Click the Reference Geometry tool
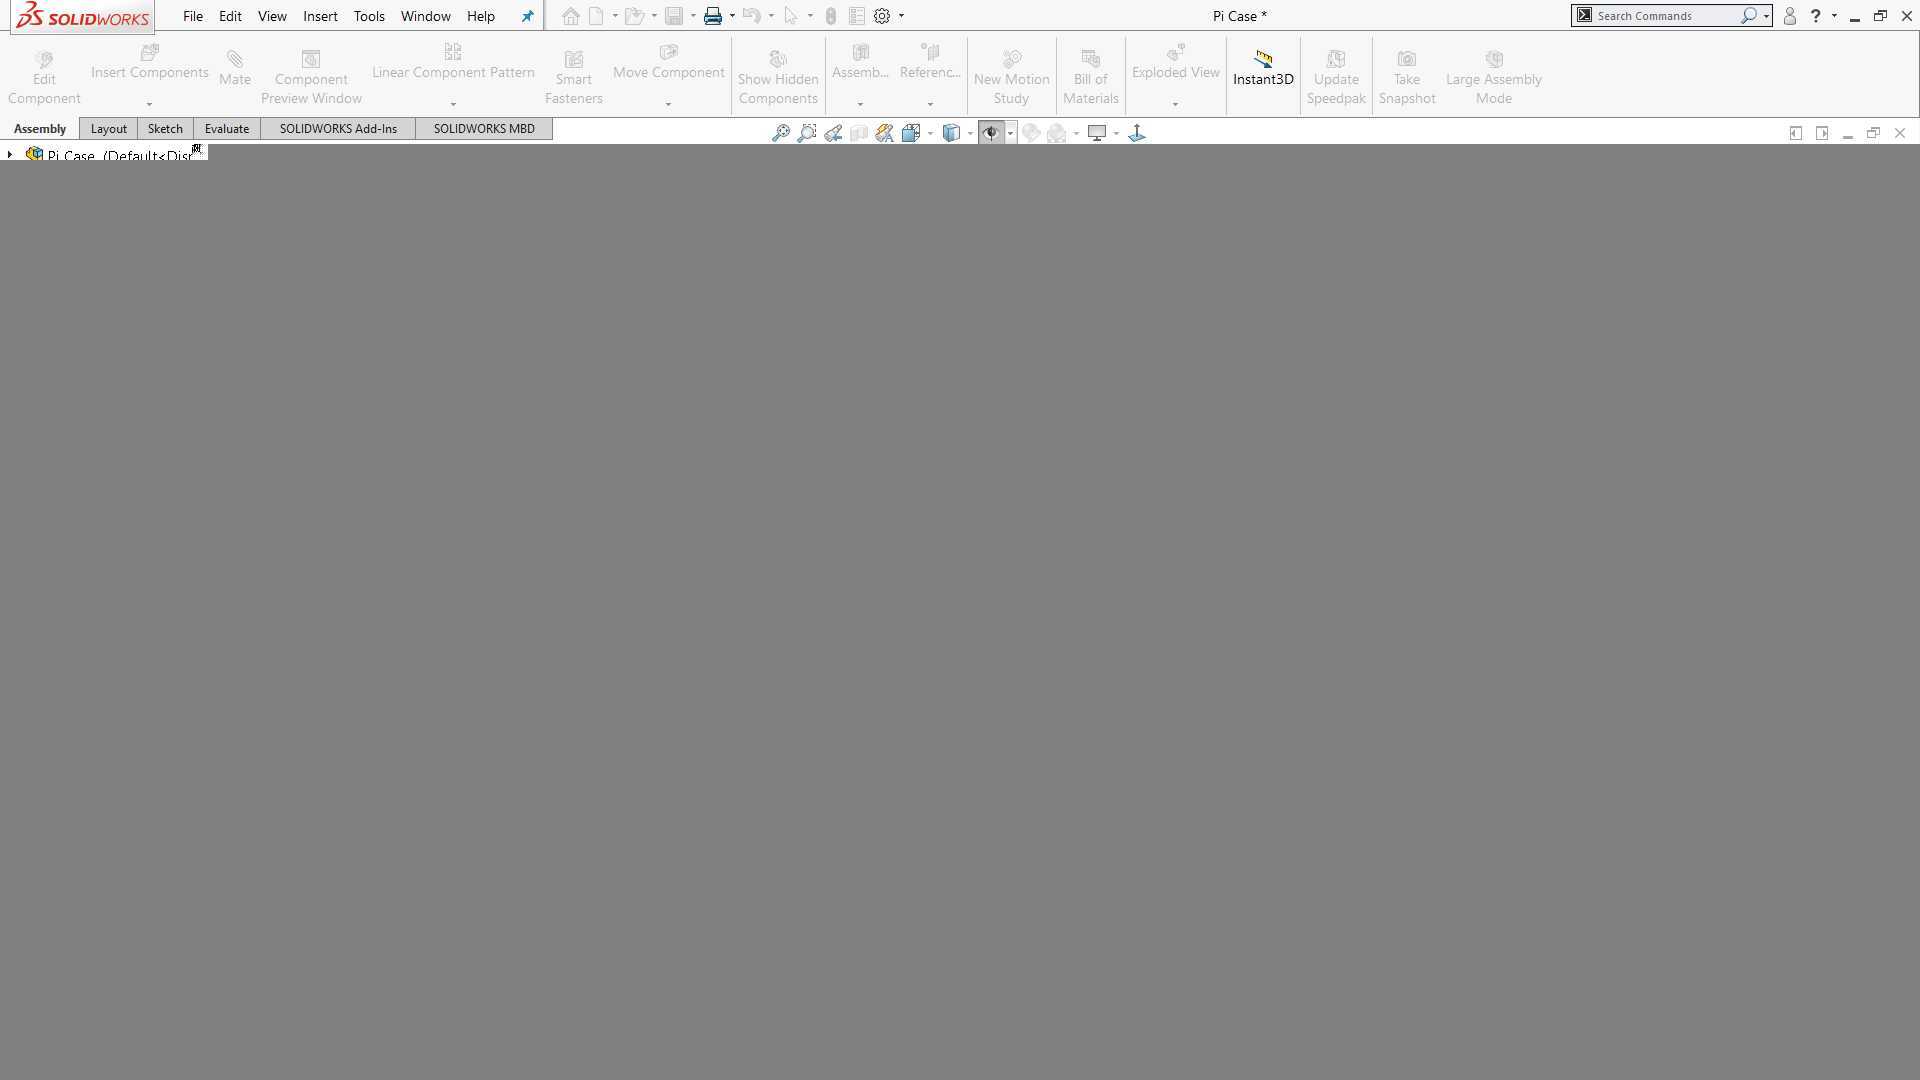This screenshot has height=1080, width=1920. pos(930,62)
